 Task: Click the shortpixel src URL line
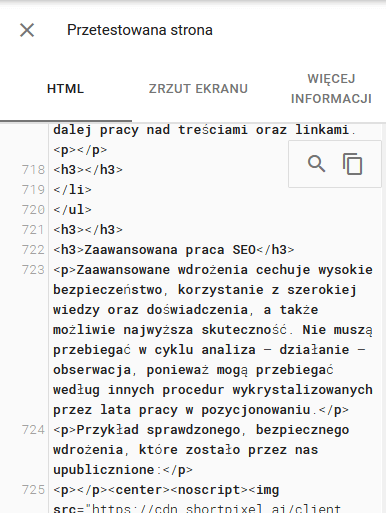(x=197, y=508)
